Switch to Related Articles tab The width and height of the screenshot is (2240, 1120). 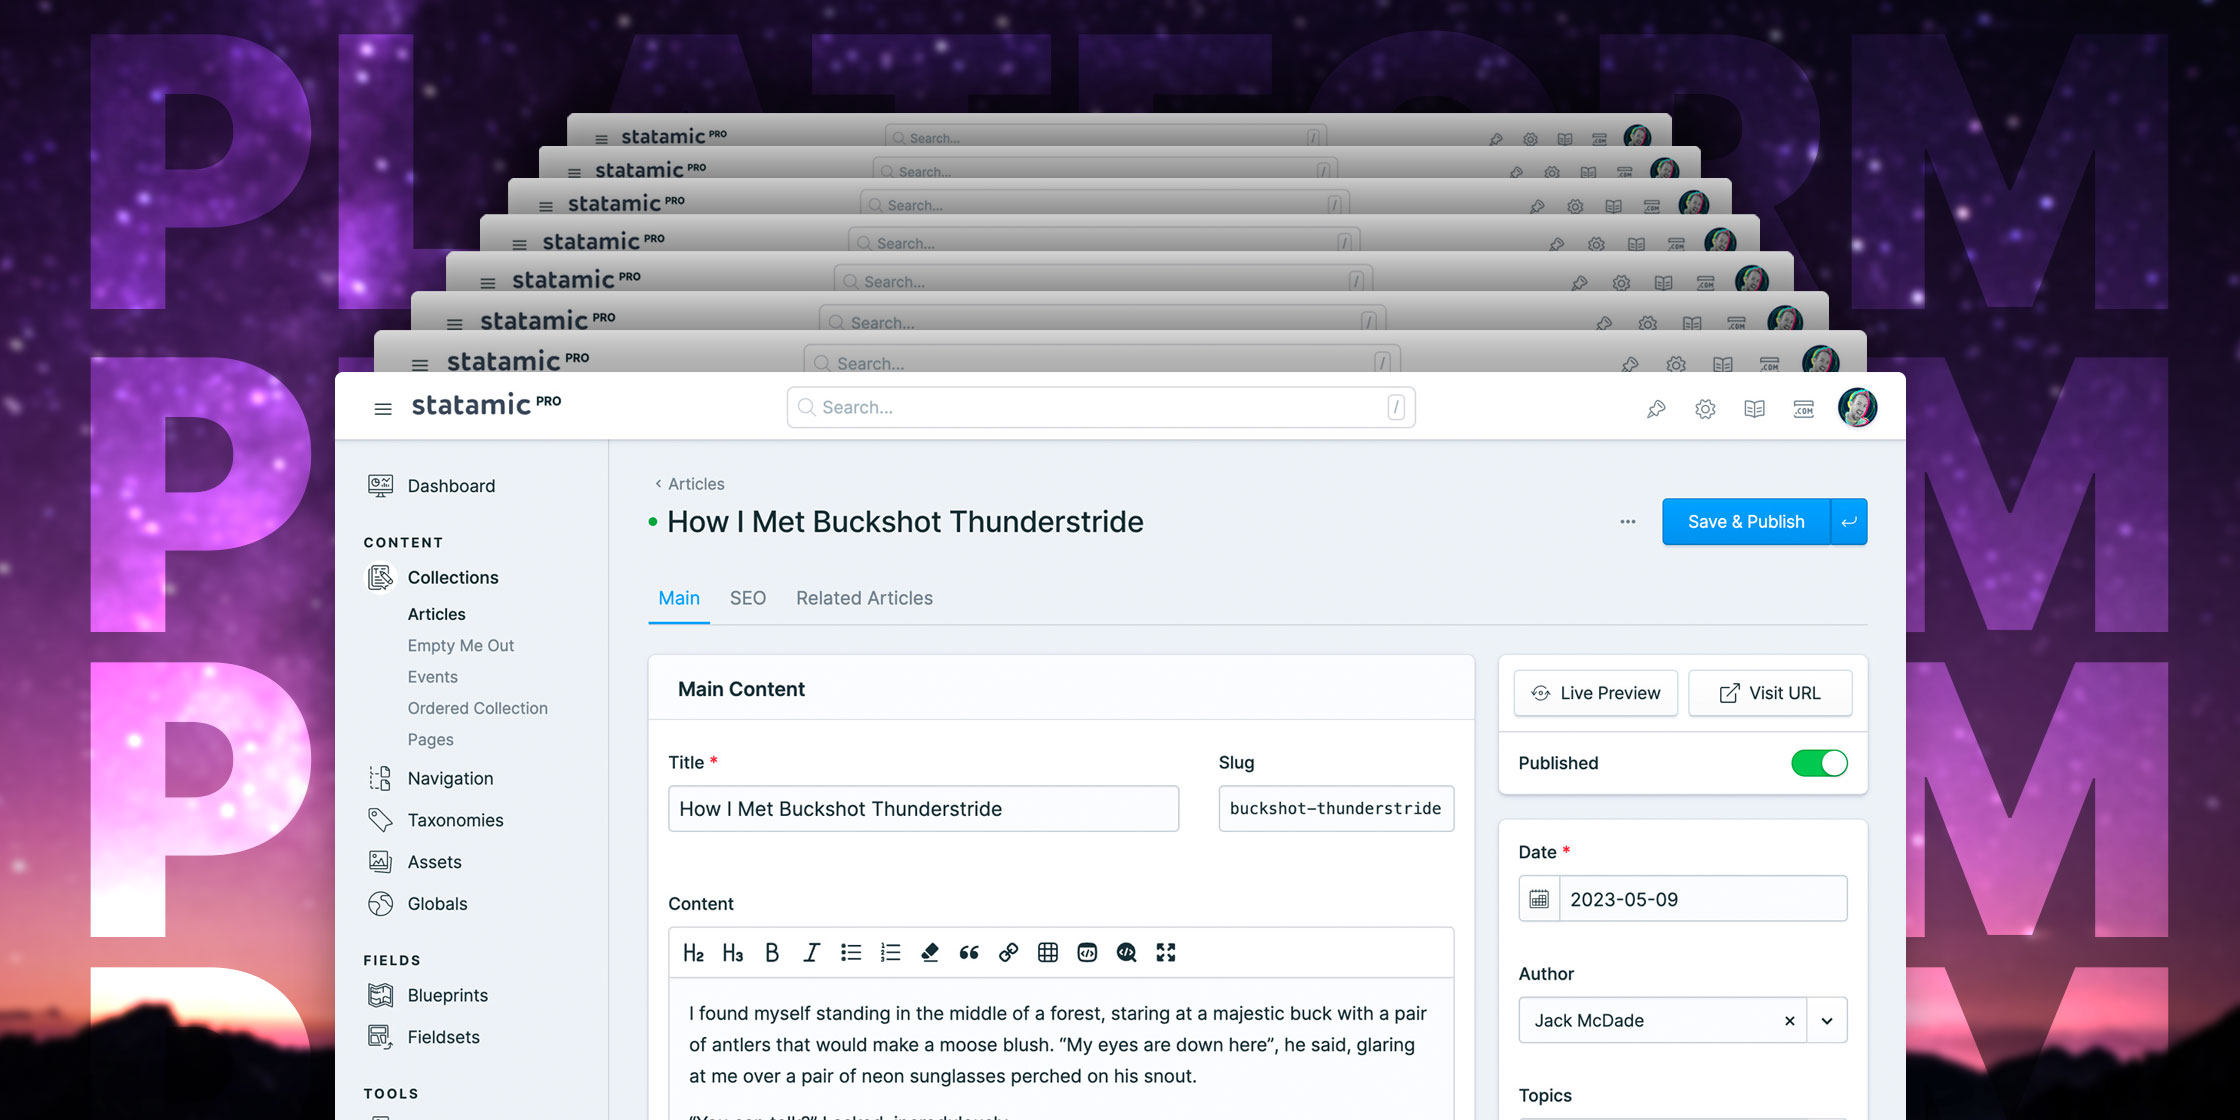point(864,597)
